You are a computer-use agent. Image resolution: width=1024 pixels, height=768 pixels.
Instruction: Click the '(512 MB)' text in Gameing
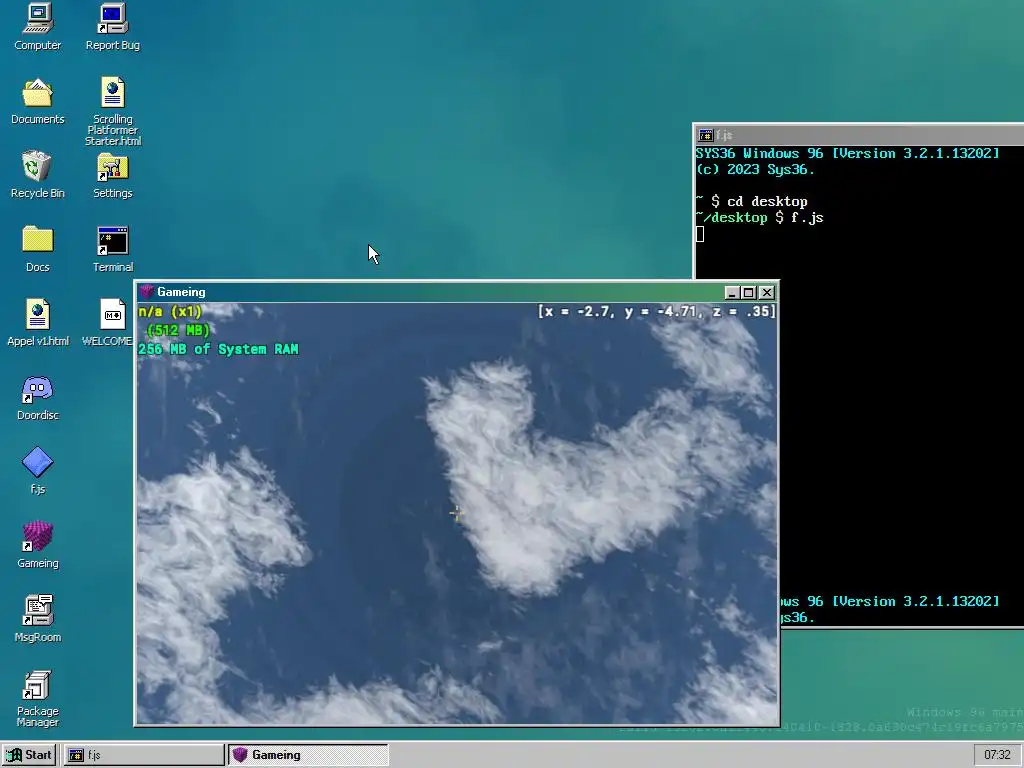coord(178,330)
